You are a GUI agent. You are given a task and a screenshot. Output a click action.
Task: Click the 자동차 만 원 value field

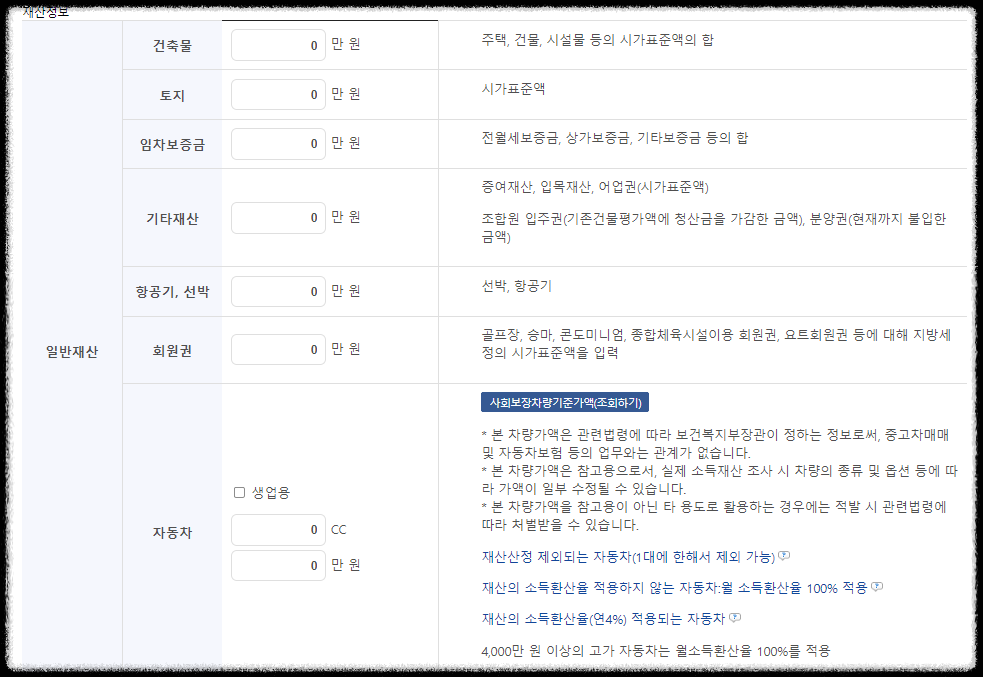(278, 565)
